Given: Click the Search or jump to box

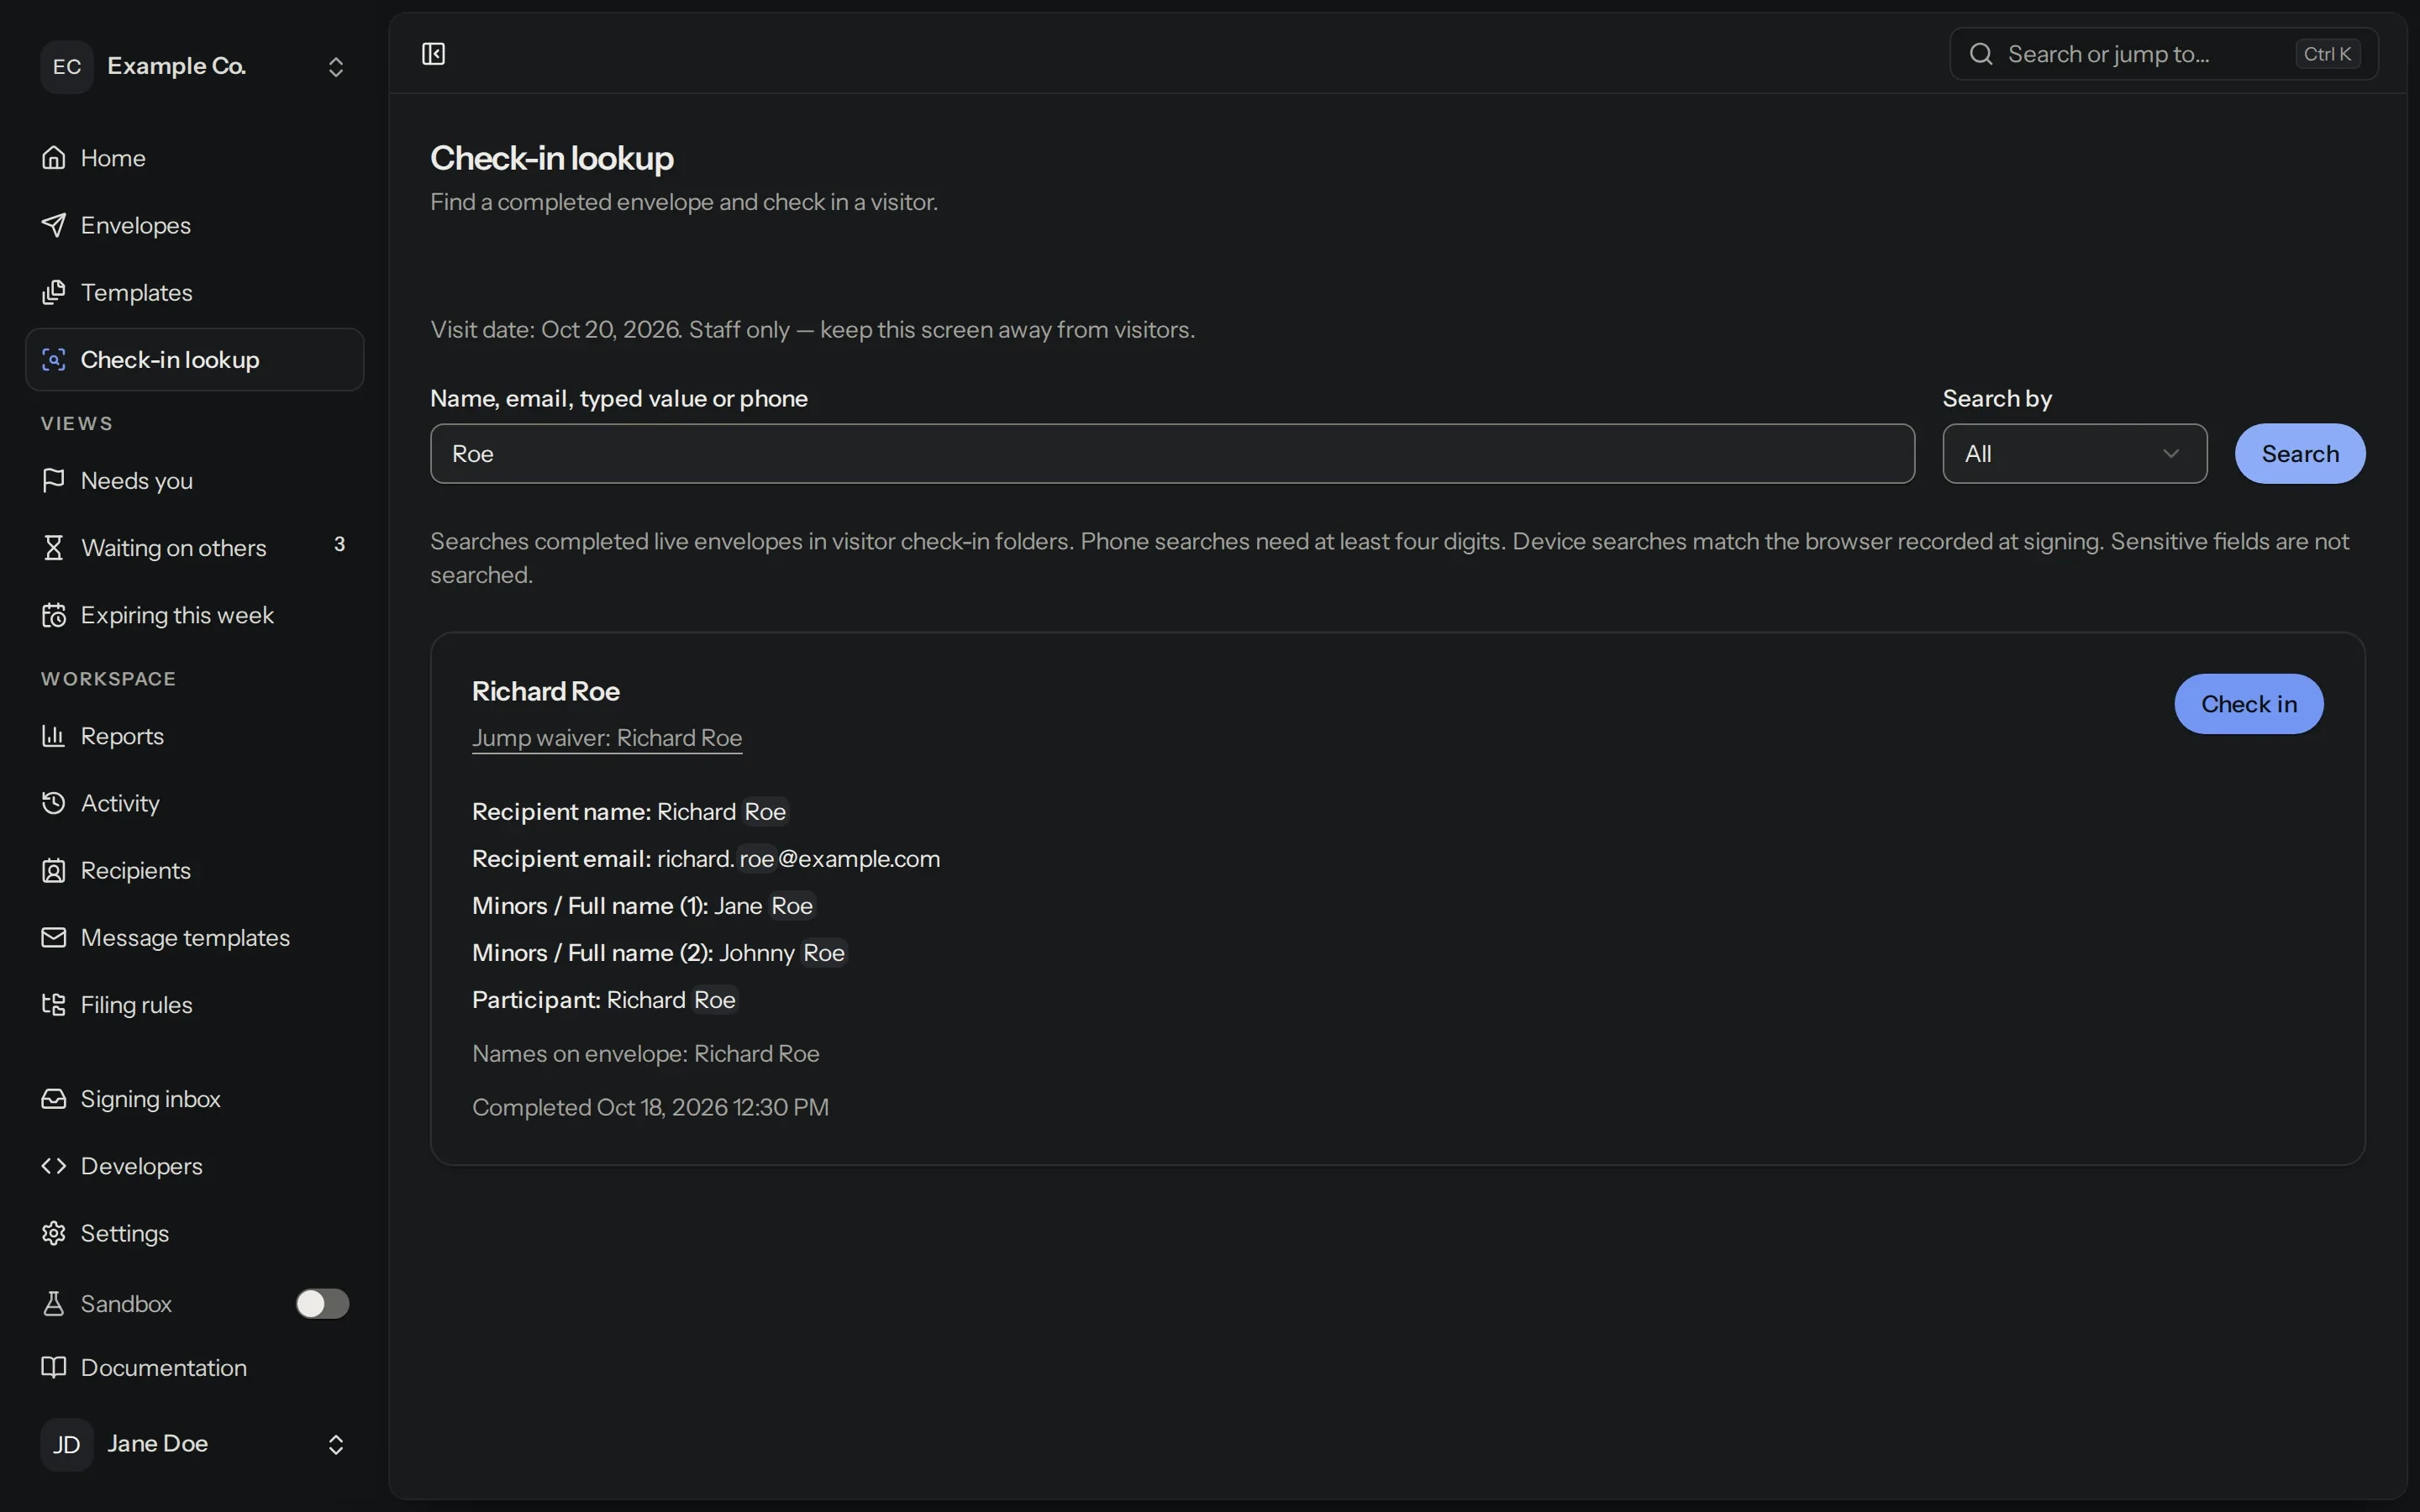Looking at the screenshot, I should click(2164, 54).
